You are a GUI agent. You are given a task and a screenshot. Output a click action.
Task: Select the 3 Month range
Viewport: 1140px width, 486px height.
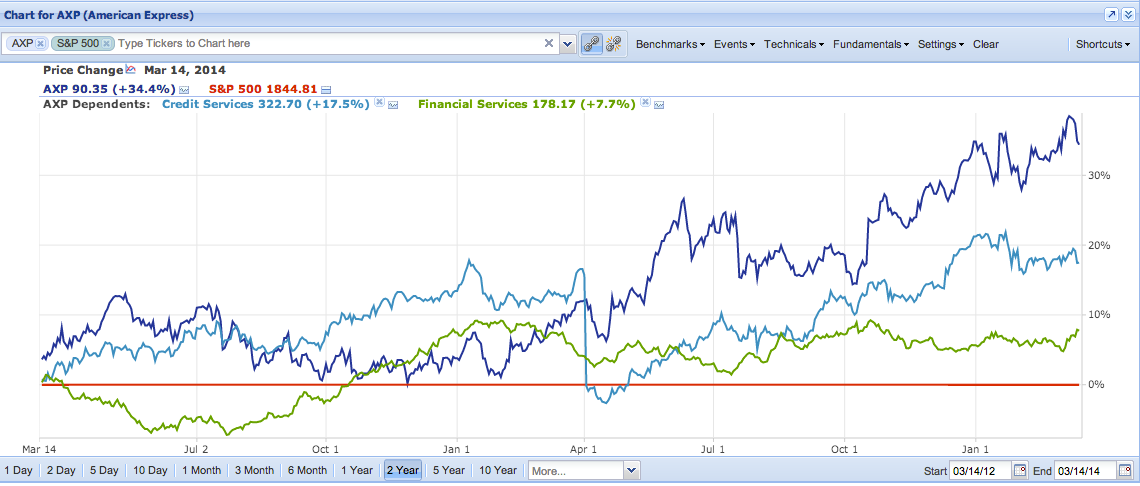(x=254, y=471)
